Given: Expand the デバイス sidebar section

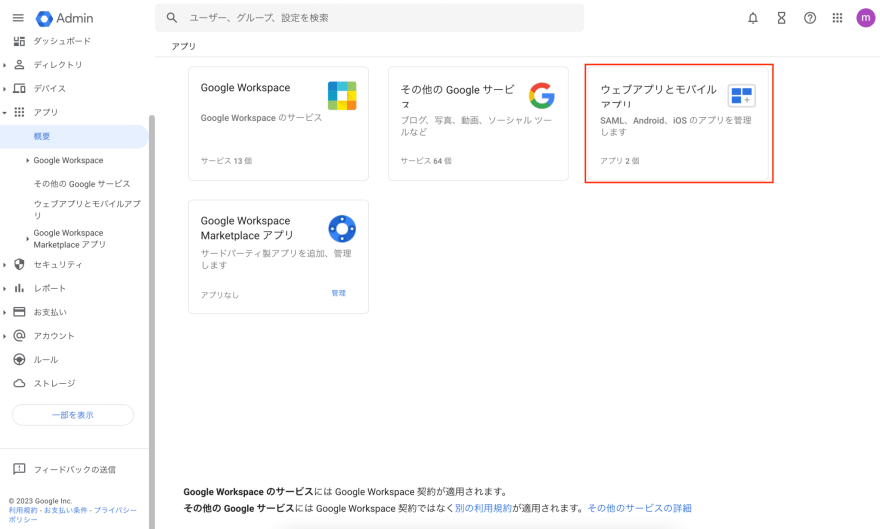Looking at the screenshot, I should click(4, 89).
